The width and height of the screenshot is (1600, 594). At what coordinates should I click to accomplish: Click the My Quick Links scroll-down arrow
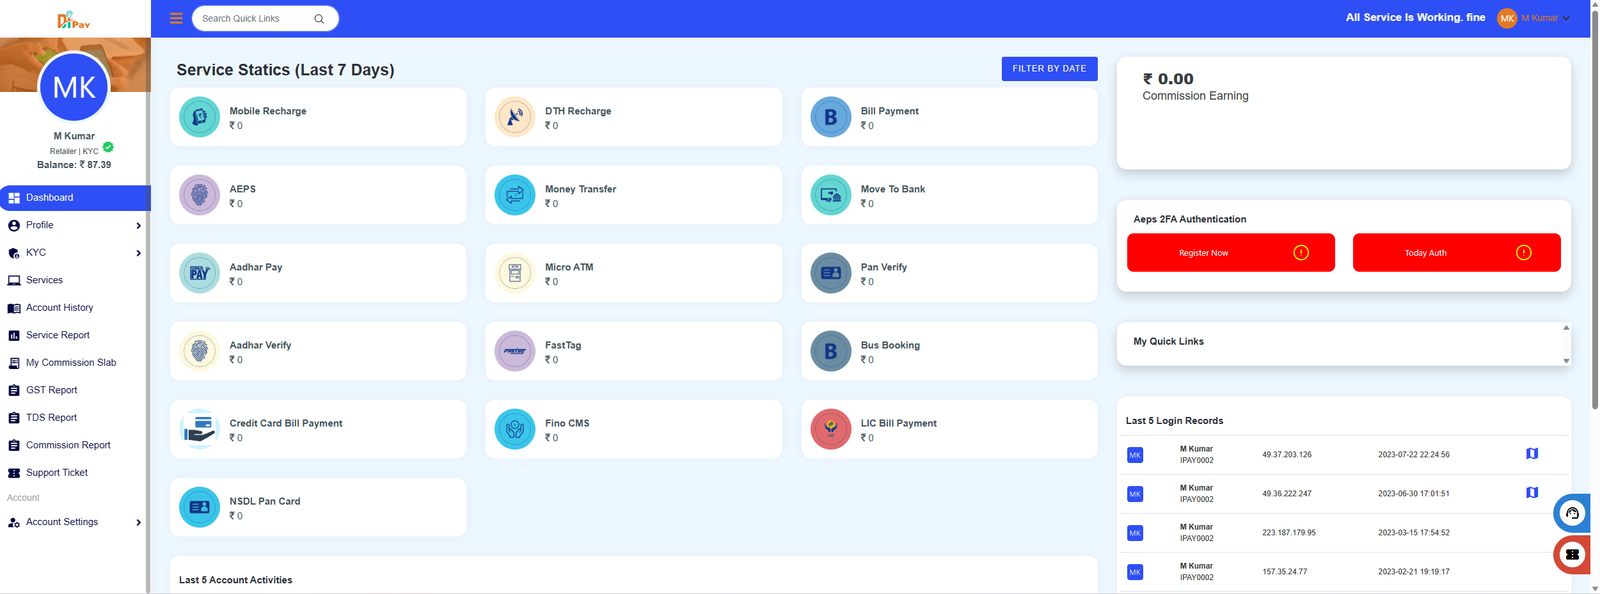click(x=1566, y=361)
